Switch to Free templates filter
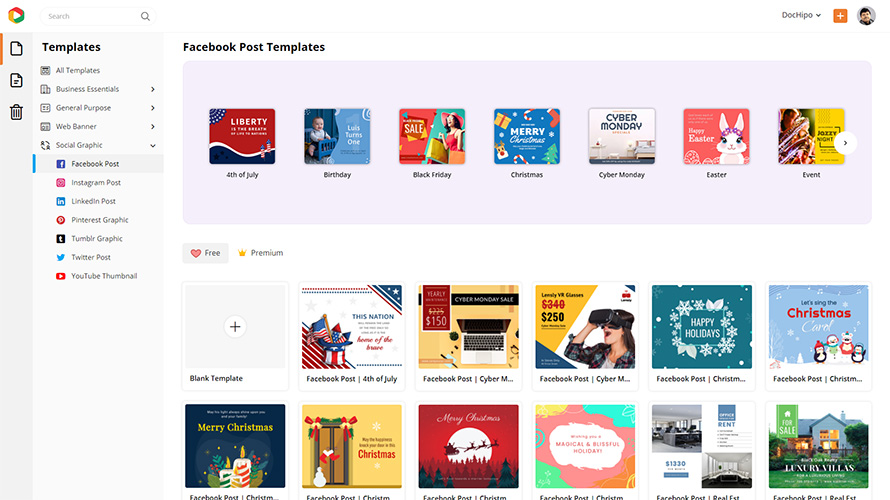The height and width of the screenshot is (500, 890). tap(205, 253)
